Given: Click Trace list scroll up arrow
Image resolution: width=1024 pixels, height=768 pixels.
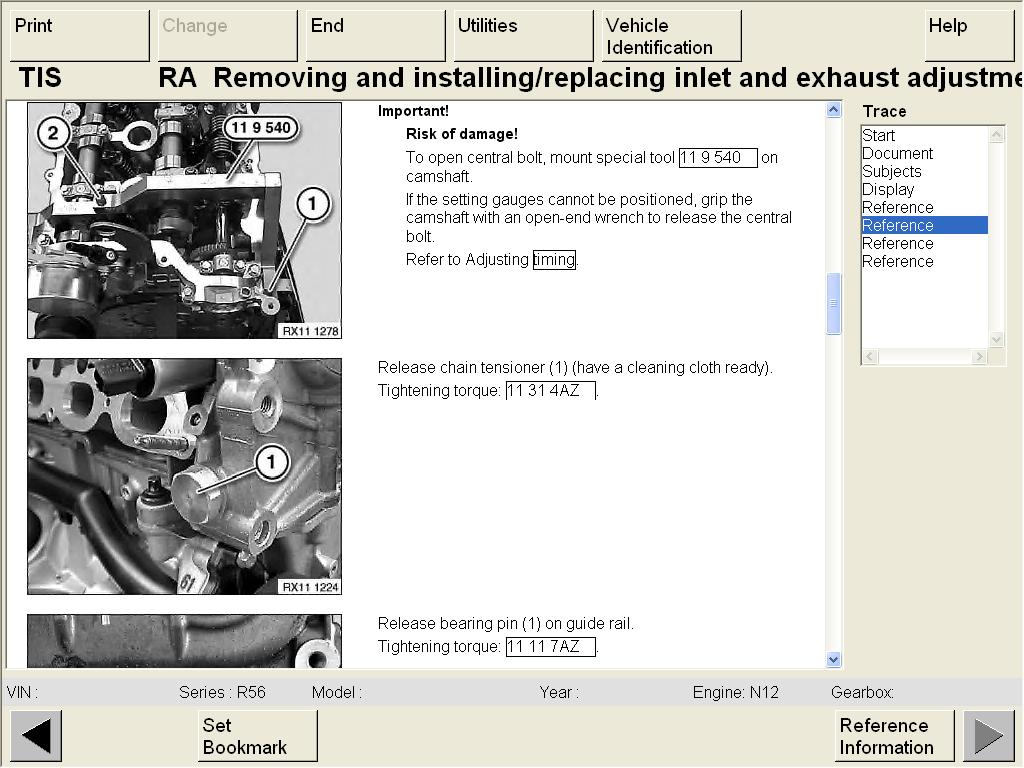Looking at the screenshot, I should (996, 134).
